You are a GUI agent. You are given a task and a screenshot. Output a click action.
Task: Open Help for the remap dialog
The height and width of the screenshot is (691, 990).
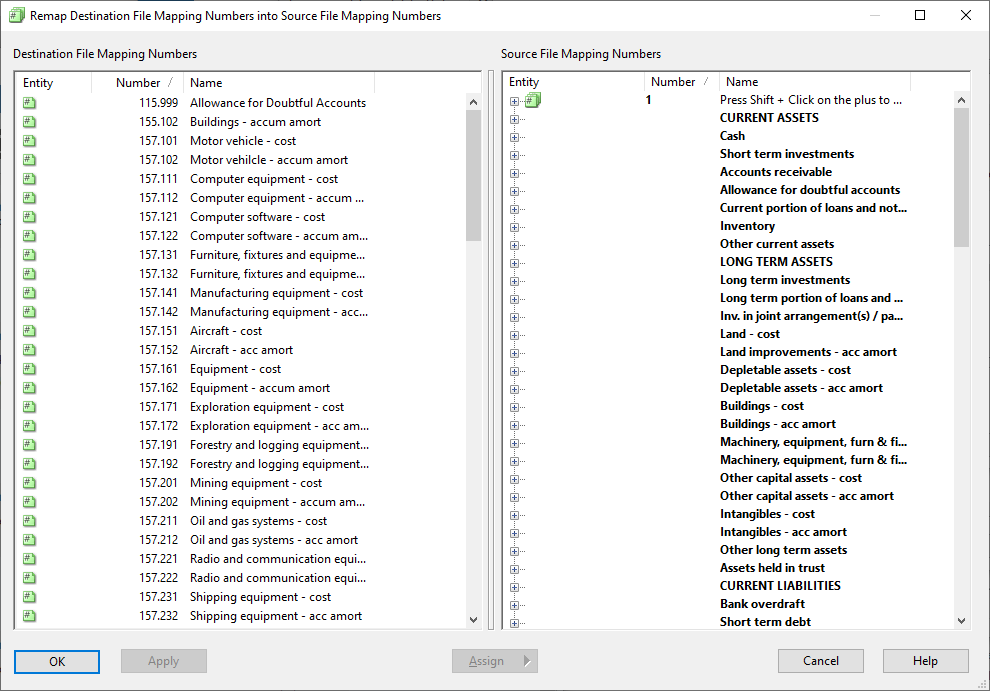925,661
